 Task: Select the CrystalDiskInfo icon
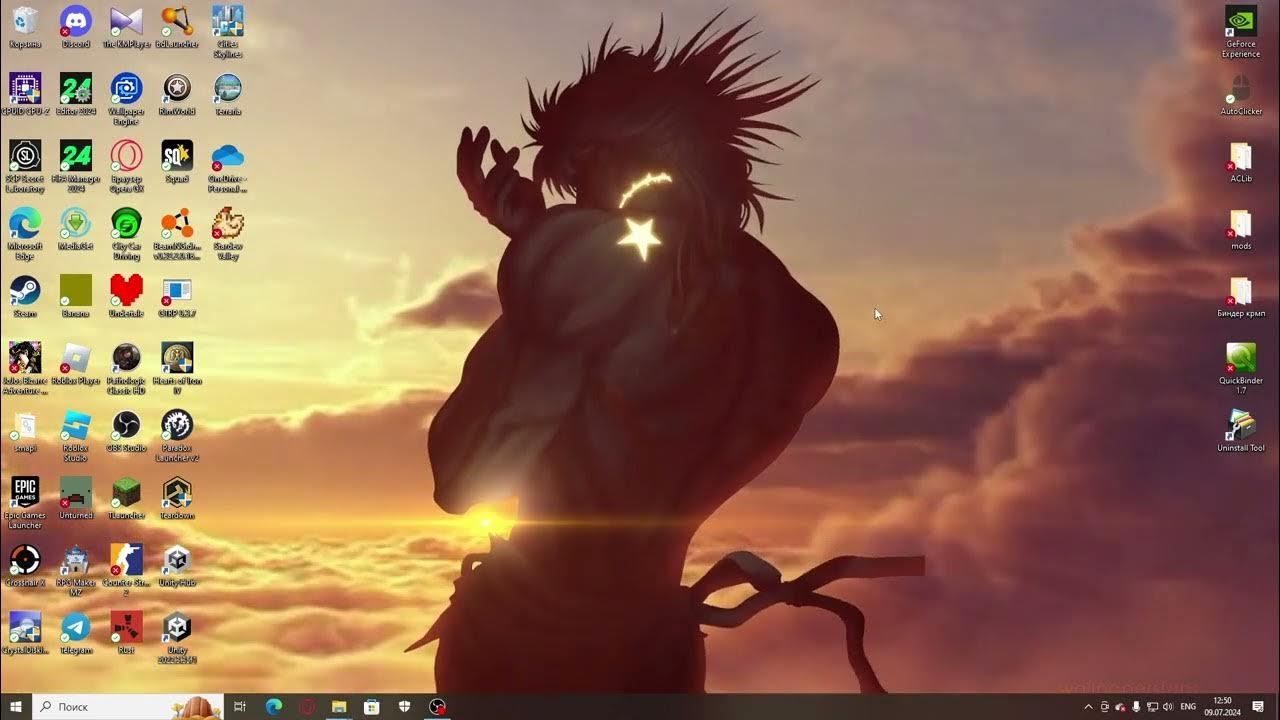(25, 632)
